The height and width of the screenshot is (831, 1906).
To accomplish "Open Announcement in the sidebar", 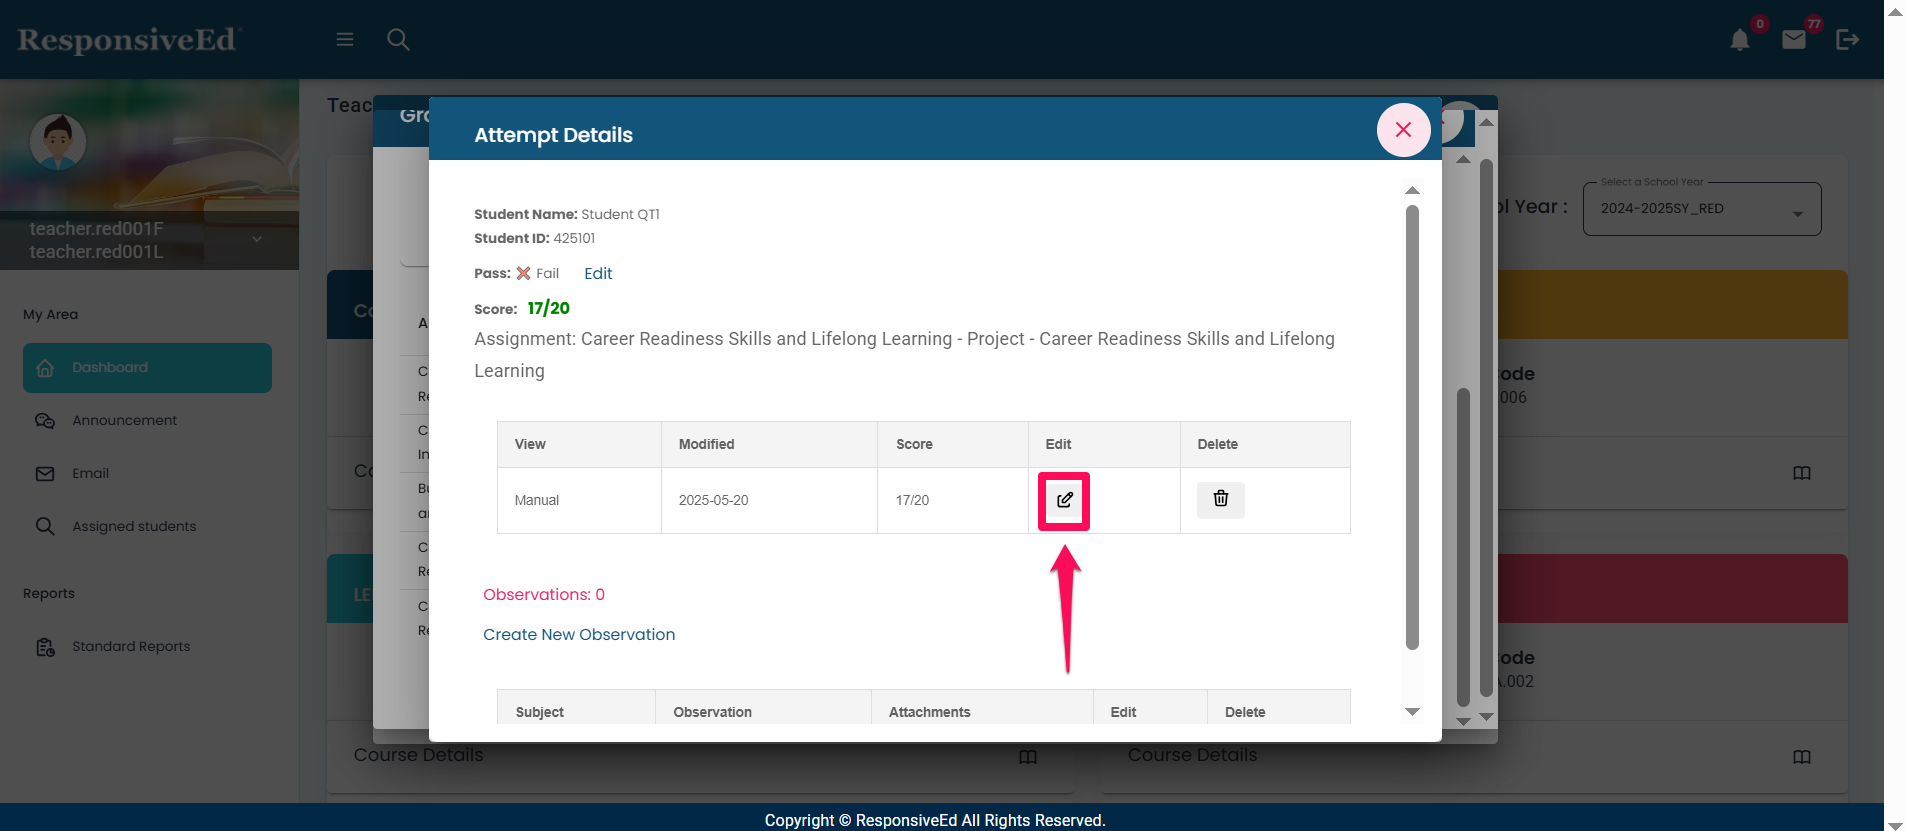I will [x=124, y=421].
